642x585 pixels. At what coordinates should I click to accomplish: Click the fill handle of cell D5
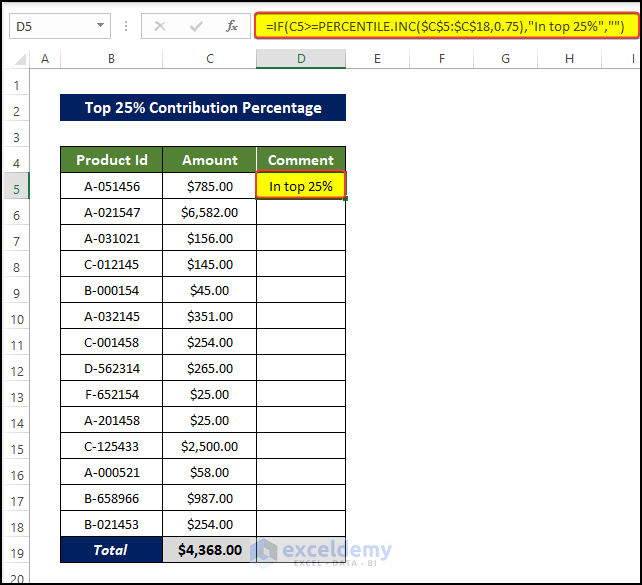click(x=346, y=199)
